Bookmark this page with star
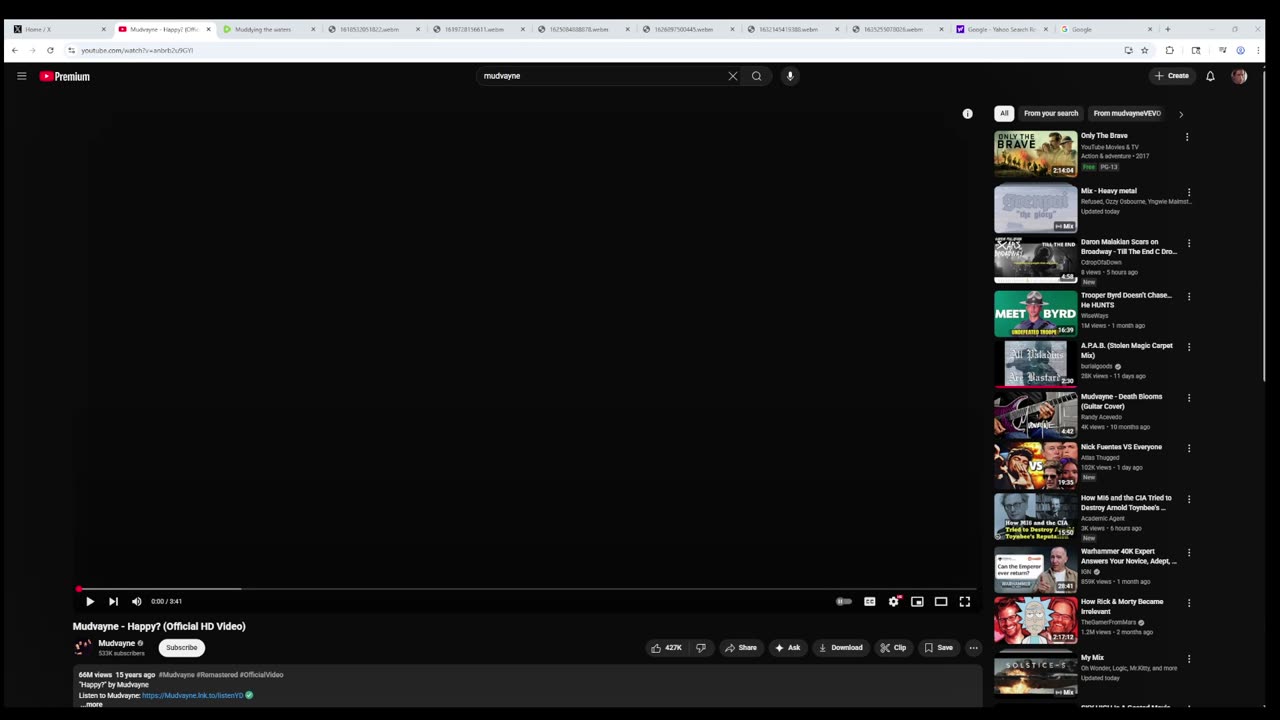 point(1145,50)
